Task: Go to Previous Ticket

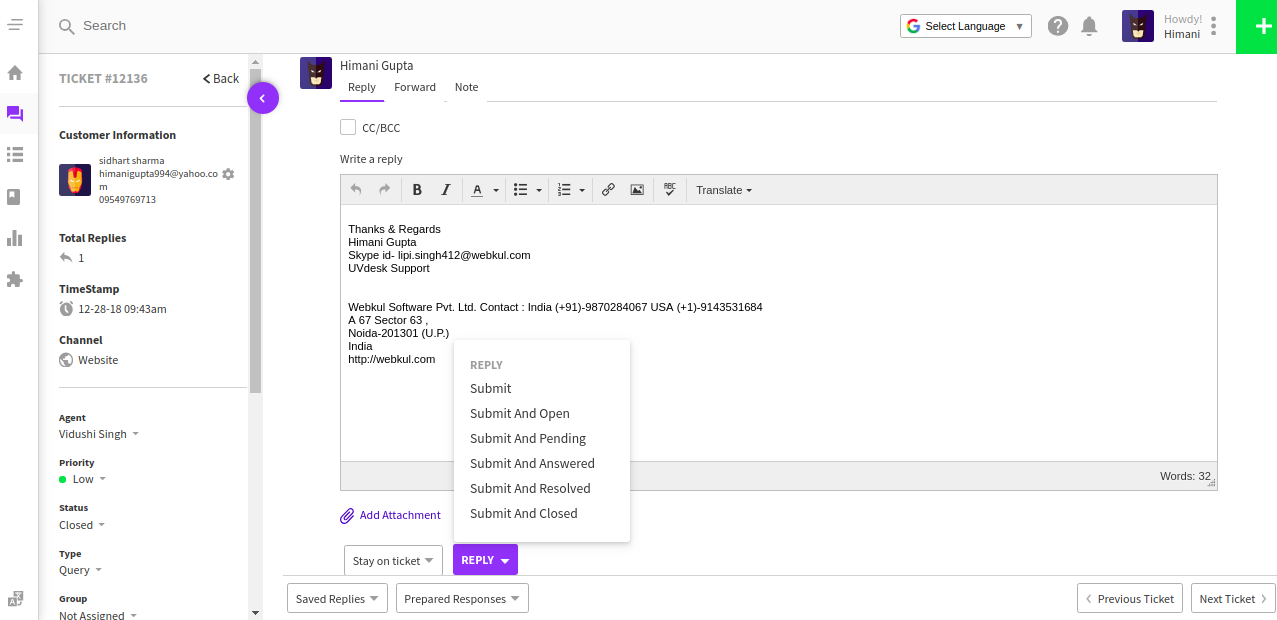Action: click(x=1130, y=598)
